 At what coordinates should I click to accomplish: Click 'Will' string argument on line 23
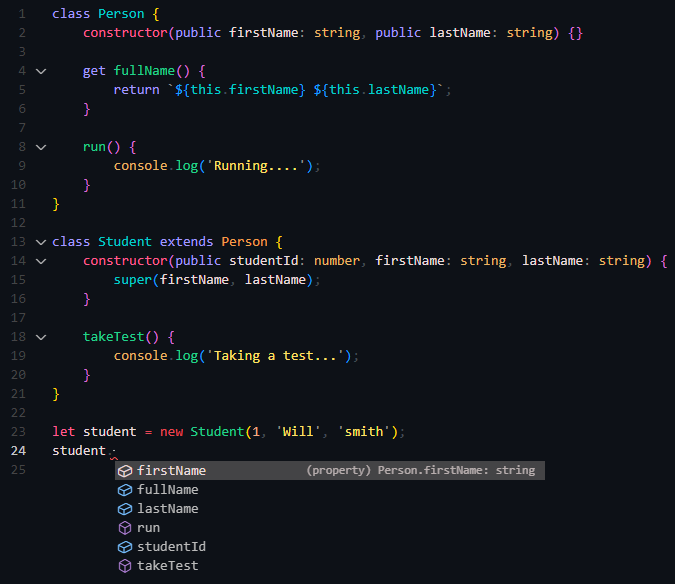[298, 432]
